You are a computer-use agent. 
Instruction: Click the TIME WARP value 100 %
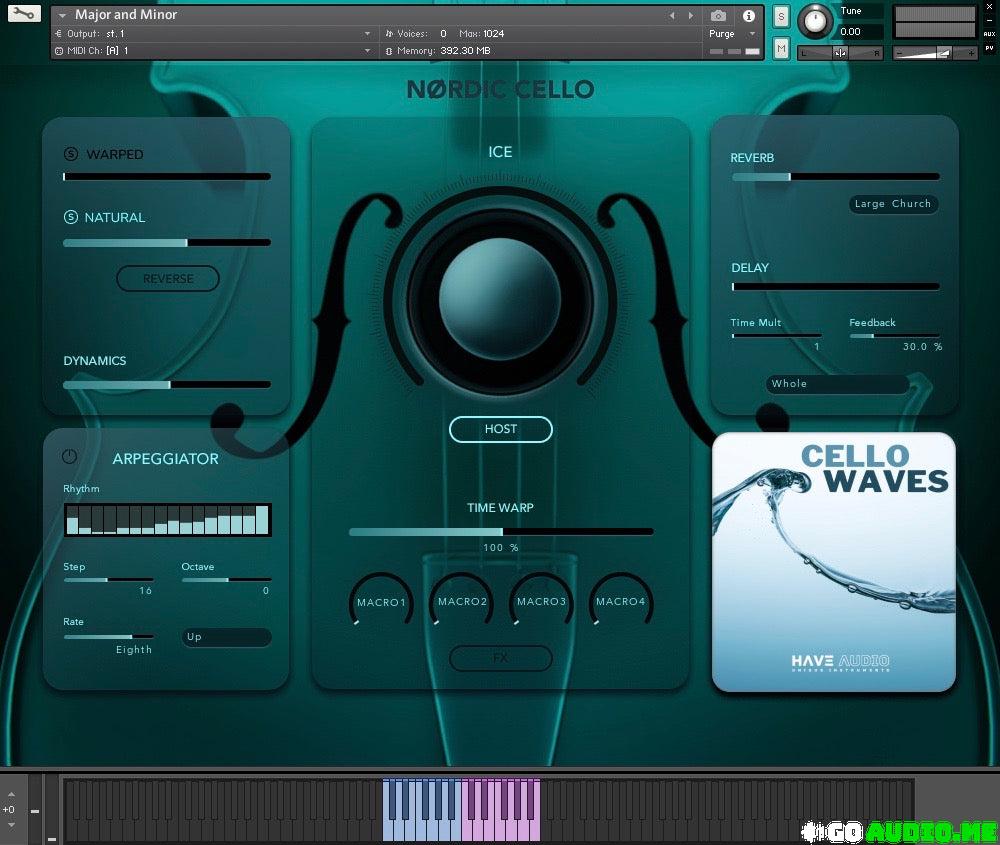[x=501, y=547]
